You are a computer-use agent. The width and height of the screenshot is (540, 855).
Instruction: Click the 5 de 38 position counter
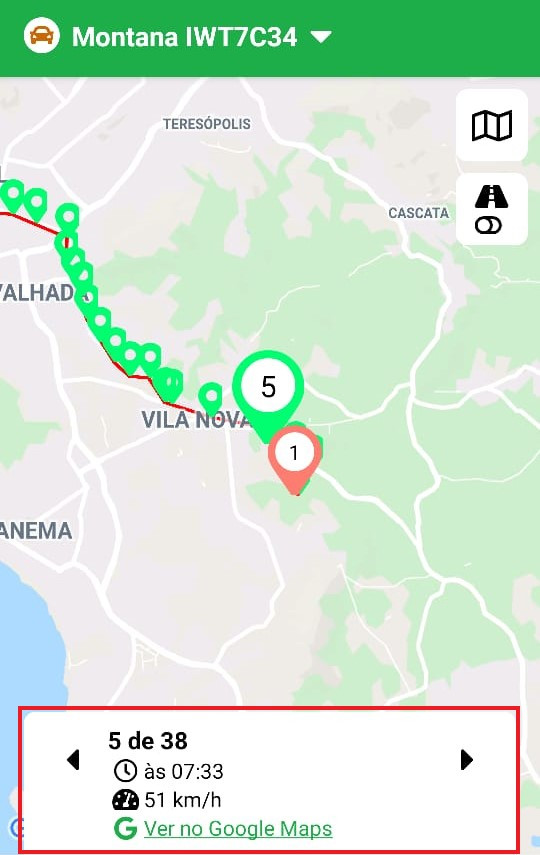(x=148, y=740)
